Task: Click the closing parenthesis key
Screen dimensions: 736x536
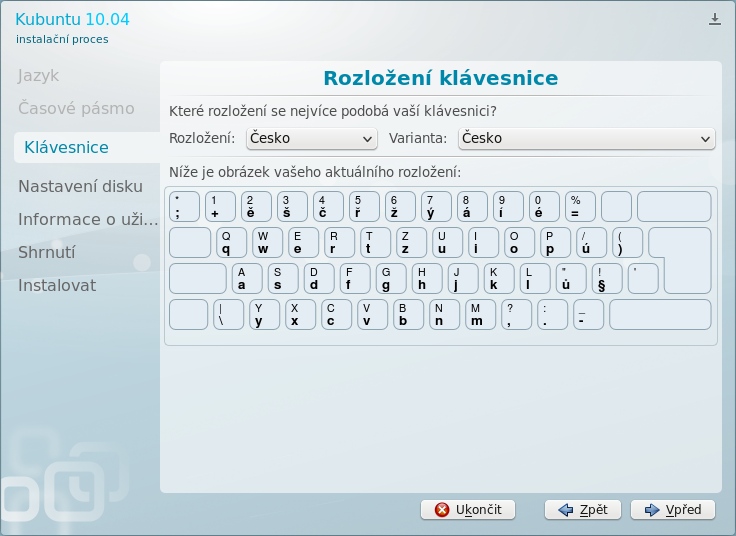Action: (628, 243)
